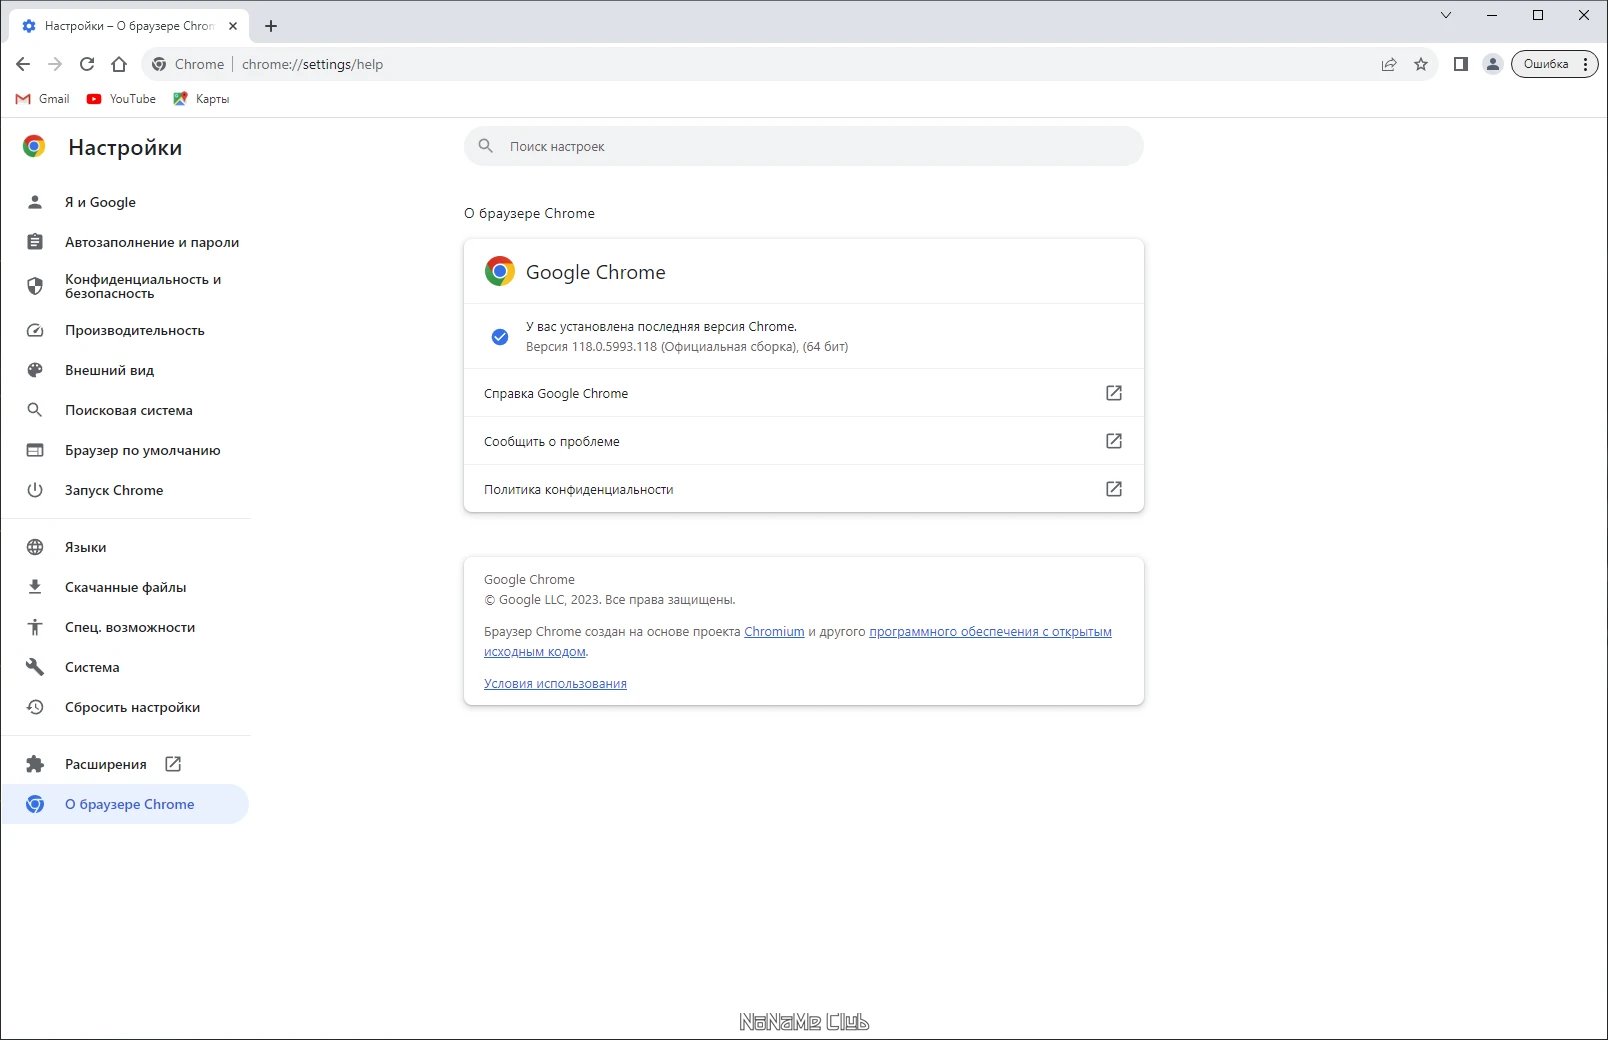
Task: Click the wrench icon for Система
Action: point(35,667)
